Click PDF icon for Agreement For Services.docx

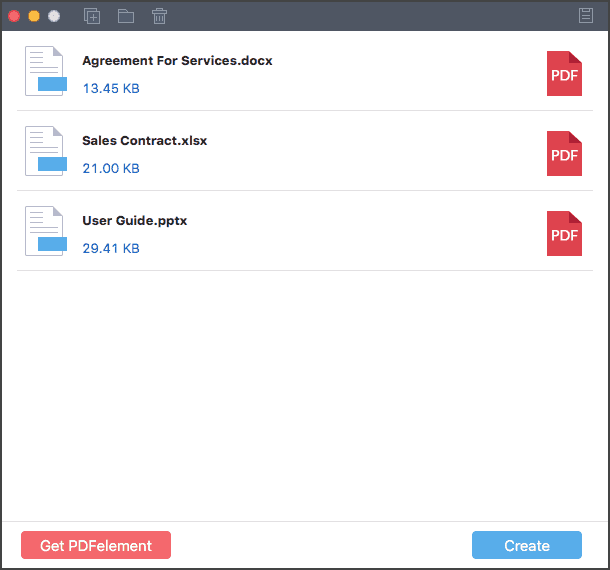[x=564, y=74]
